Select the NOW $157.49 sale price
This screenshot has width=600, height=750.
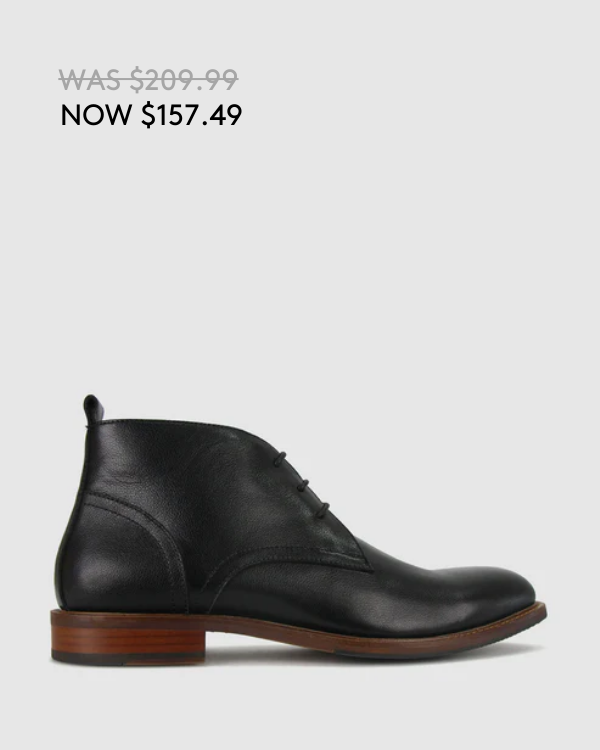151,115
